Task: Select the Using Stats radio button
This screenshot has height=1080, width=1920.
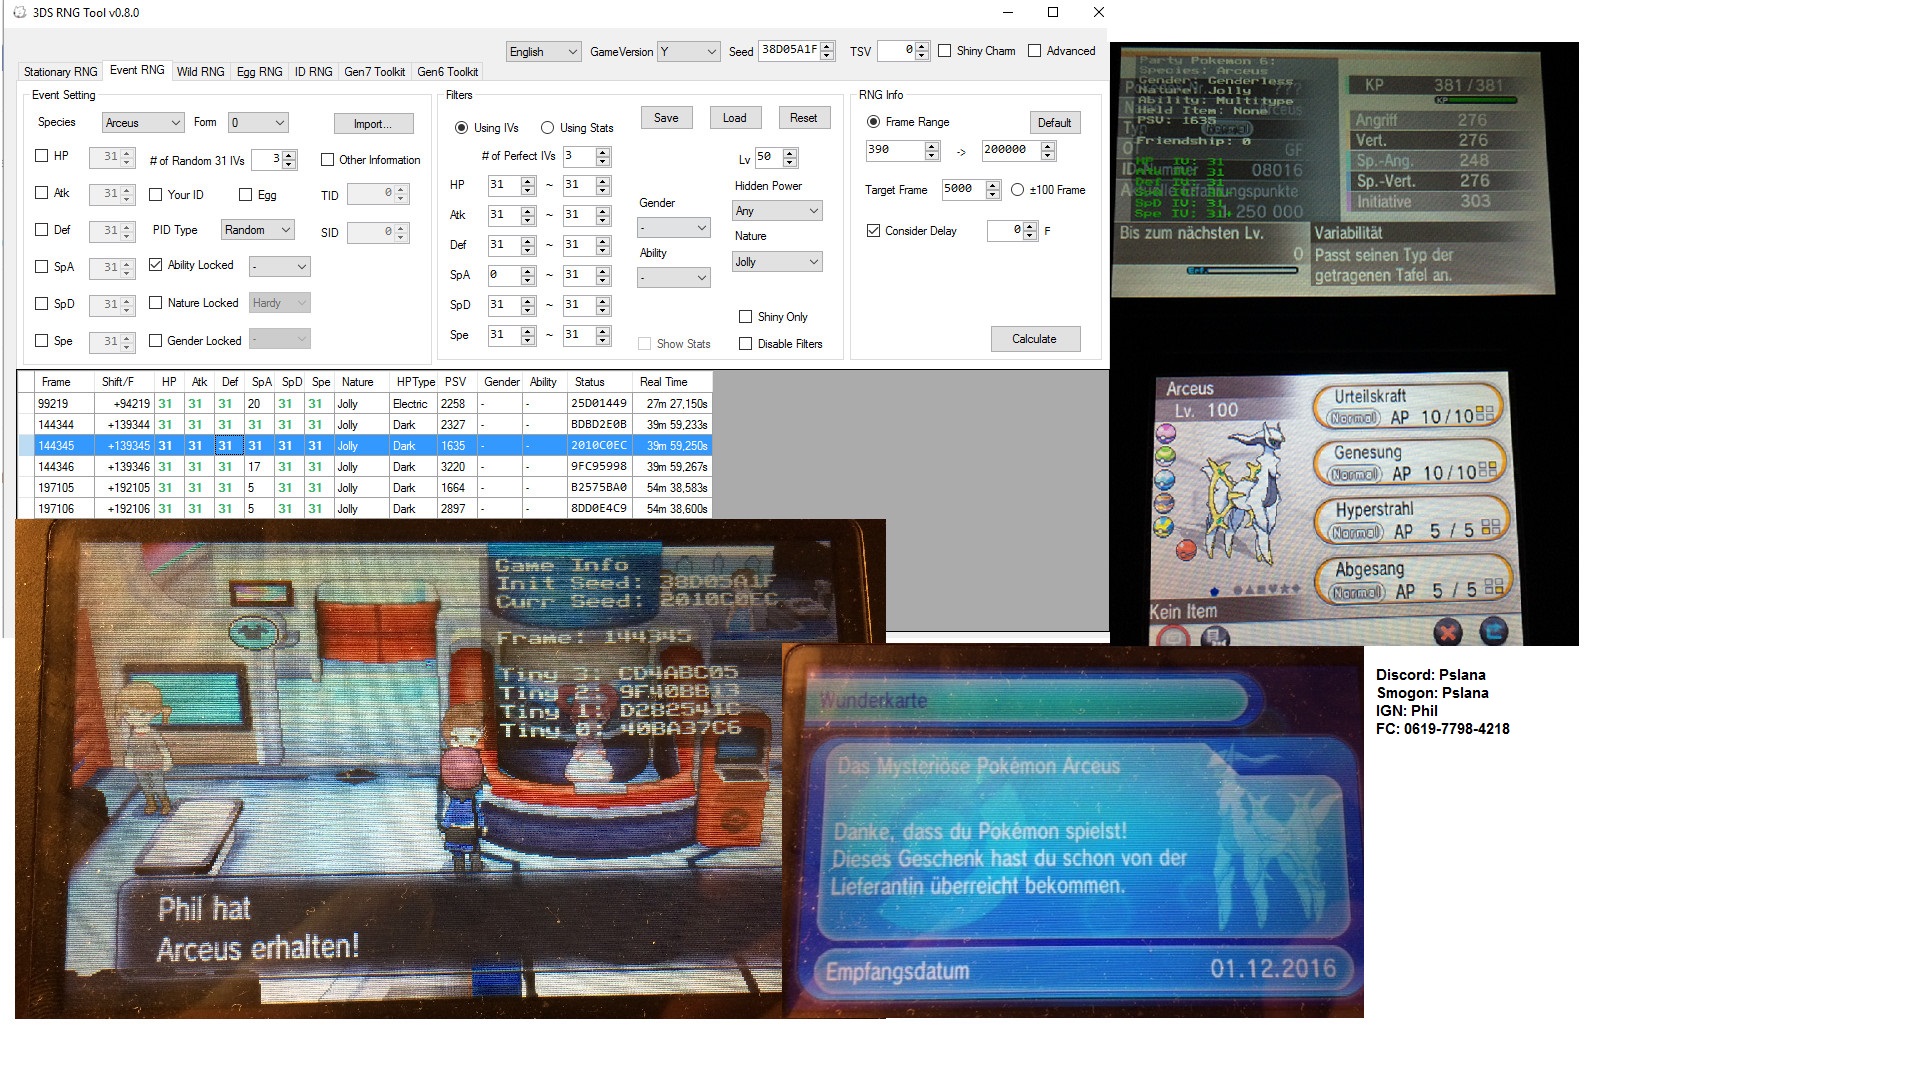Action: tap(547, 128)
